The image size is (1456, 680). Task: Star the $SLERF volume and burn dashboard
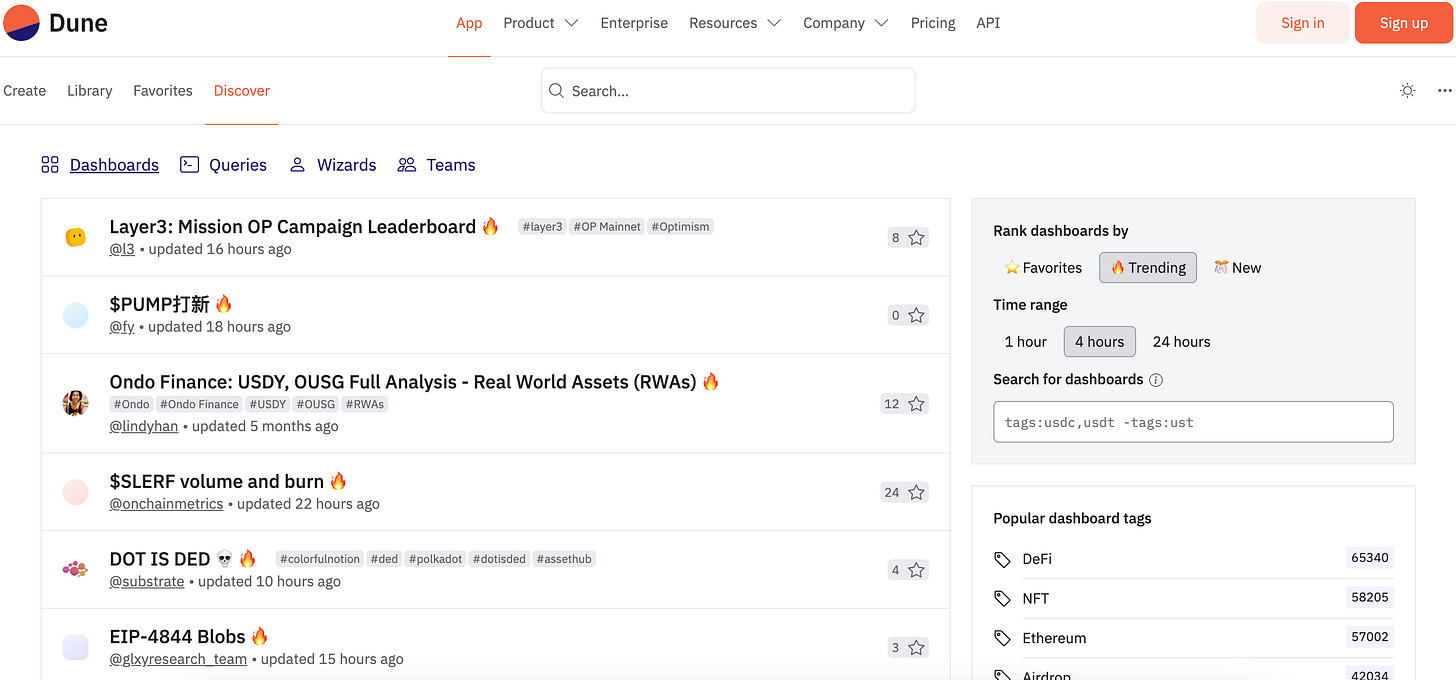pos(916,492)
